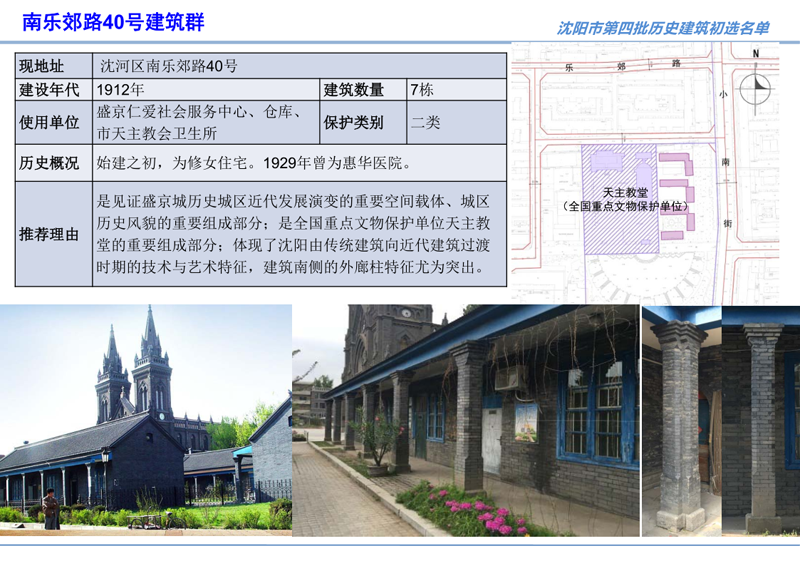
Task: Click the 保护类别 label cell
Action: pos(363,123)
